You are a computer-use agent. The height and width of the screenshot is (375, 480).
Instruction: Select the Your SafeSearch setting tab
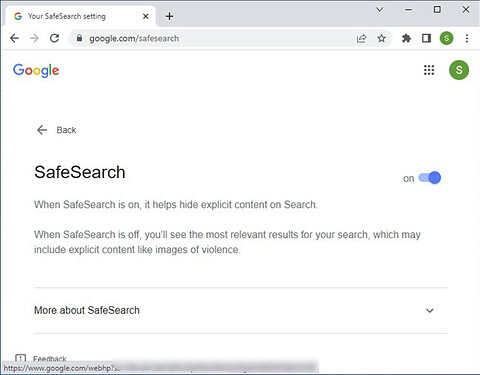click(x=80, y=16)
